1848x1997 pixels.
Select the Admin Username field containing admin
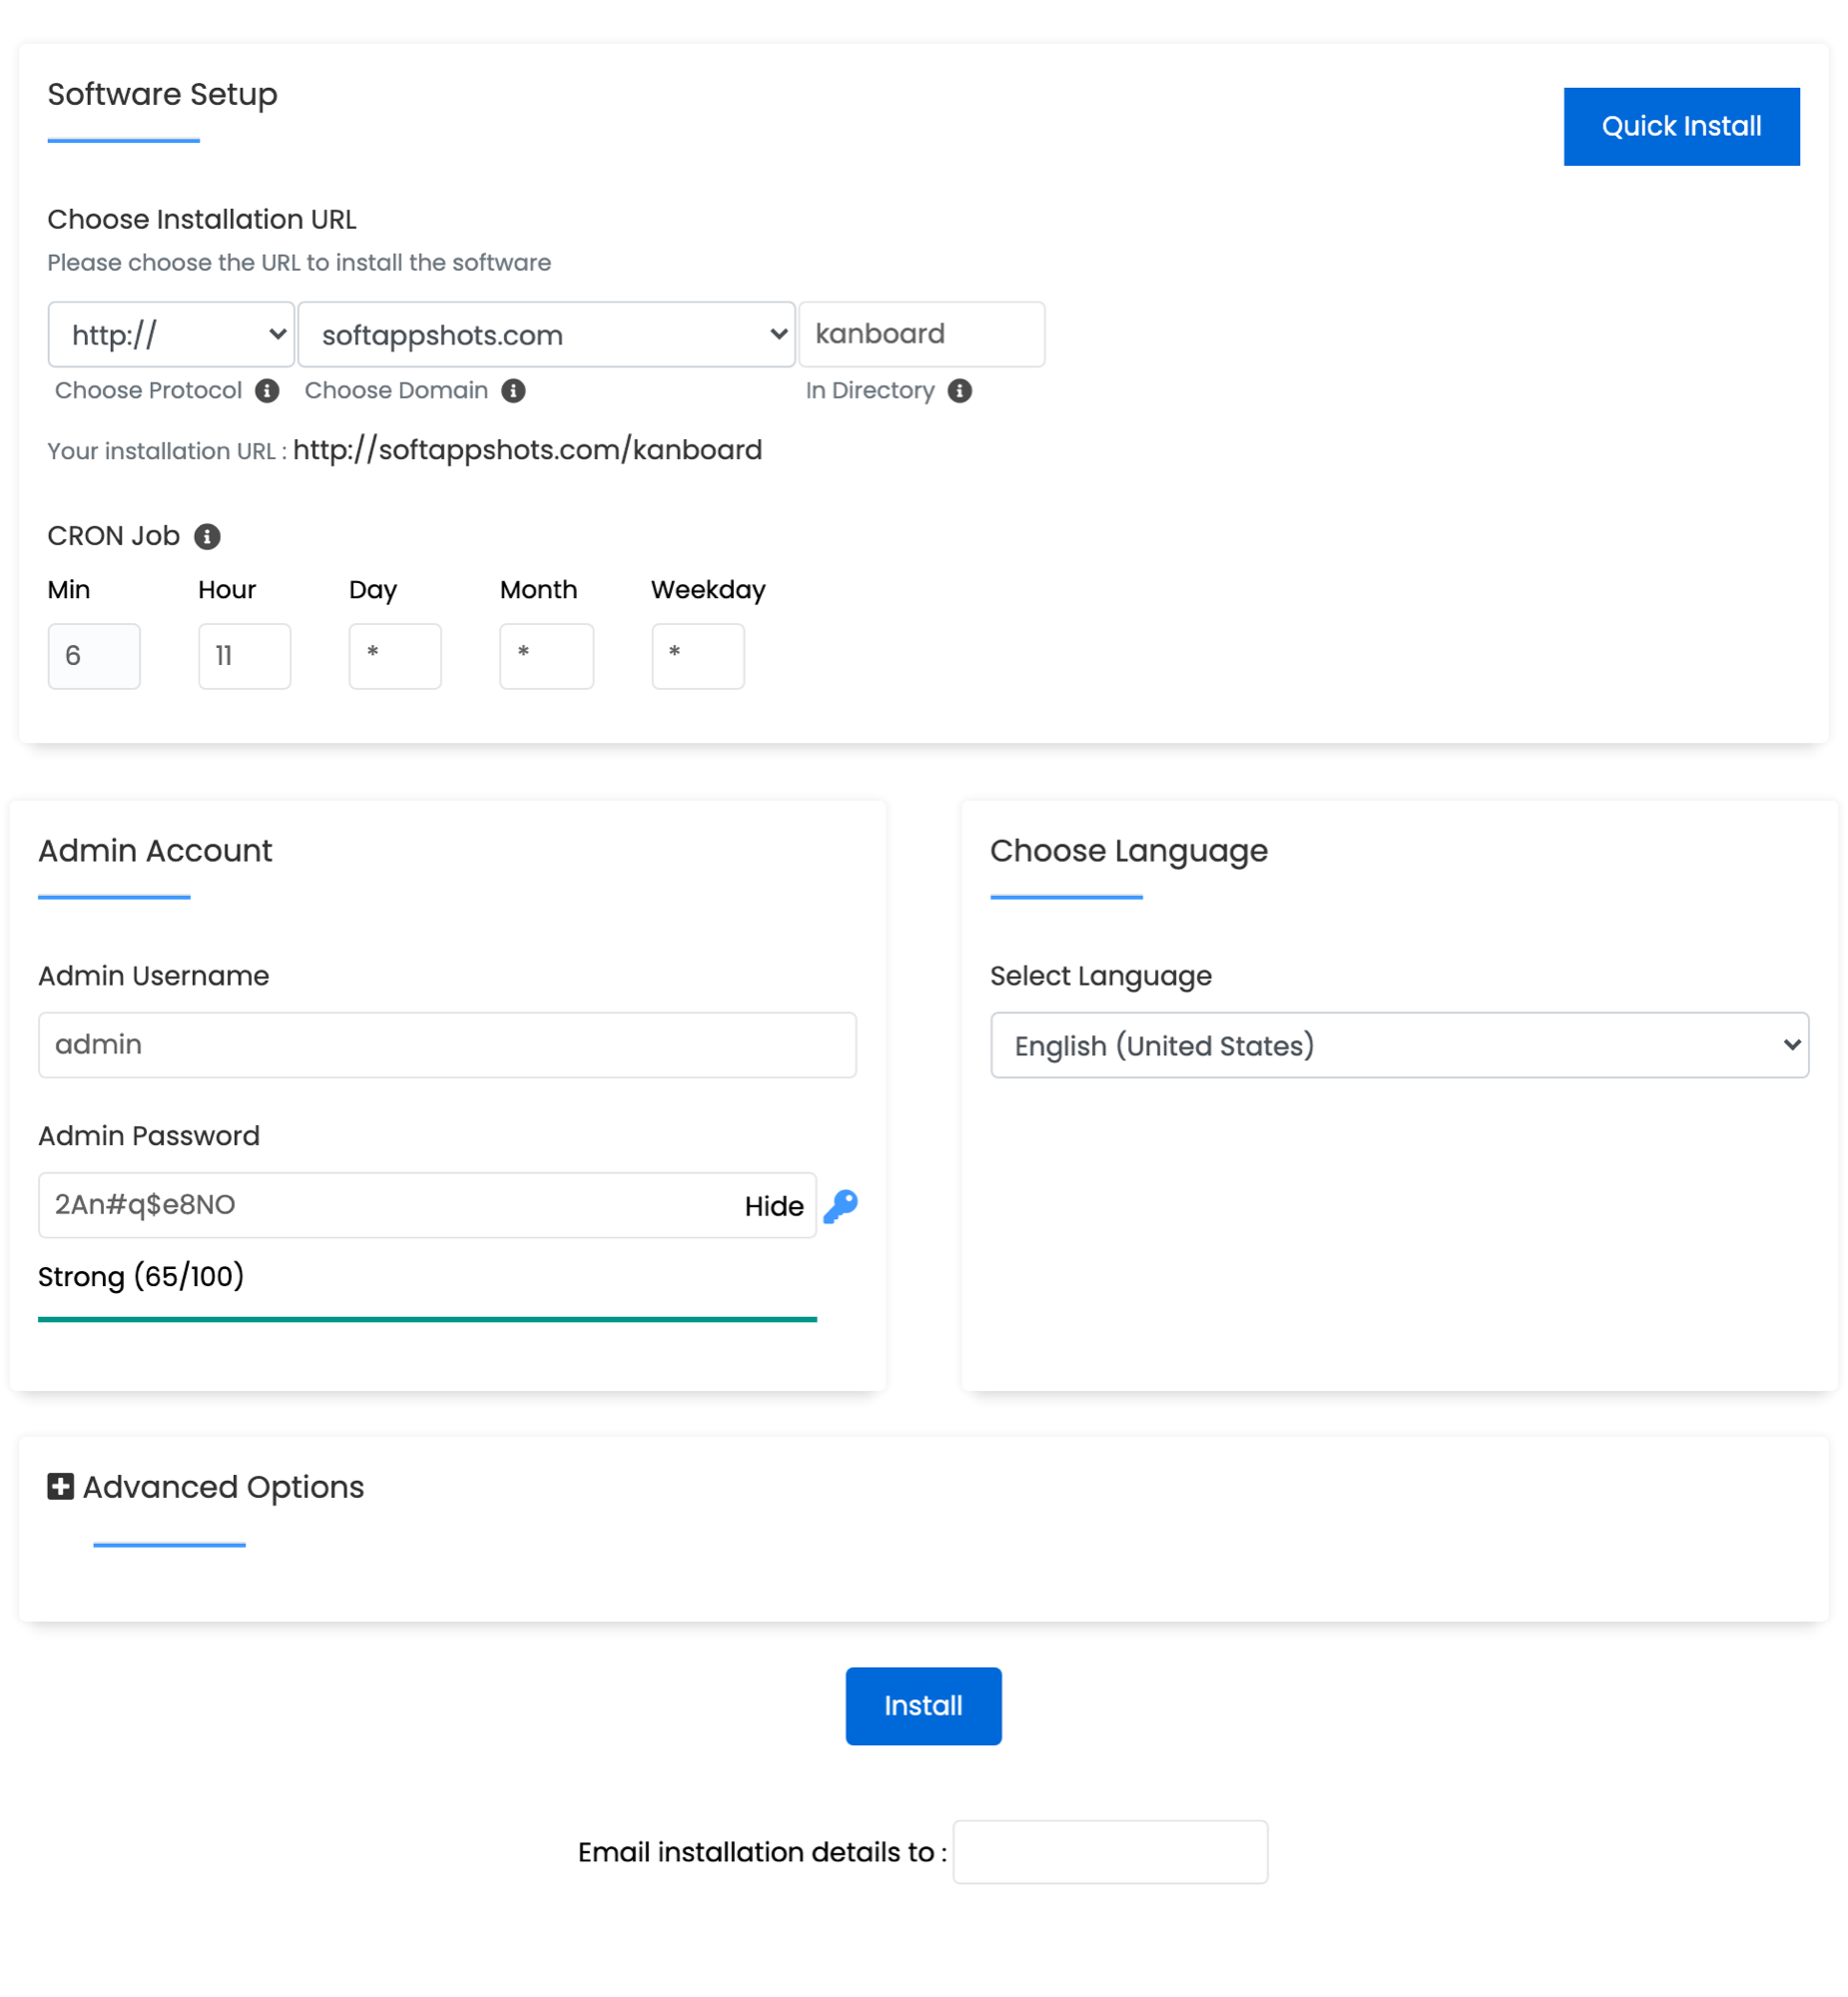tap(446, 1044)
